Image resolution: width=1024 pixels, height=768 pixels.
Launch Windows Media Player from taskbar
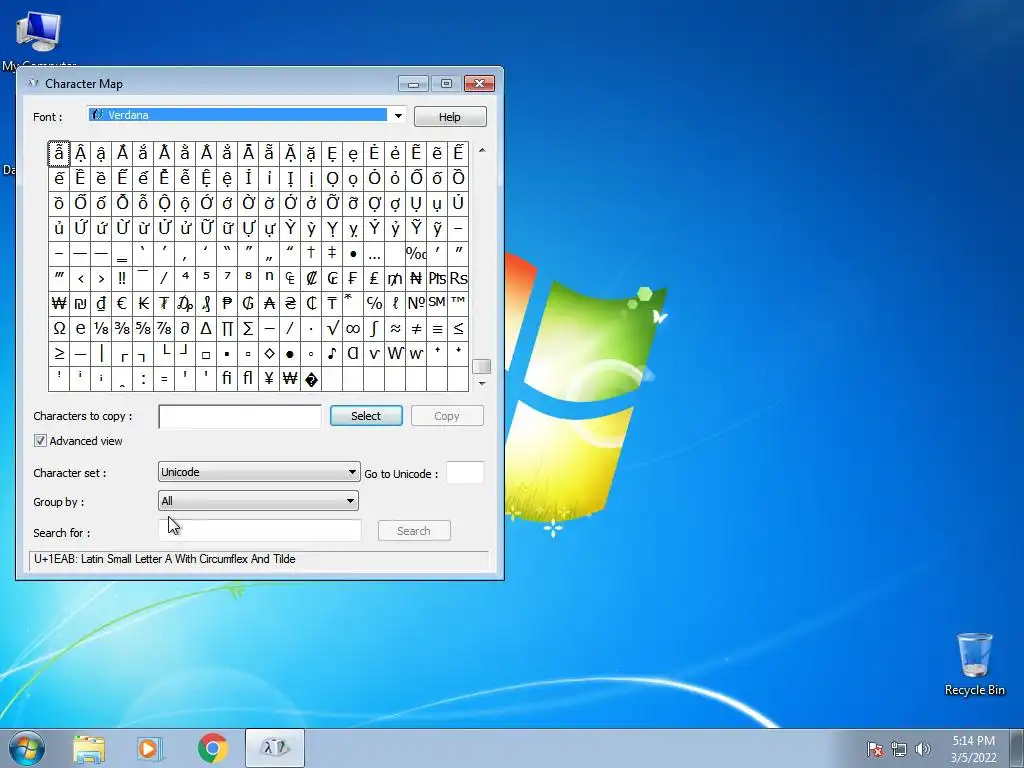[x=150, y=748]
